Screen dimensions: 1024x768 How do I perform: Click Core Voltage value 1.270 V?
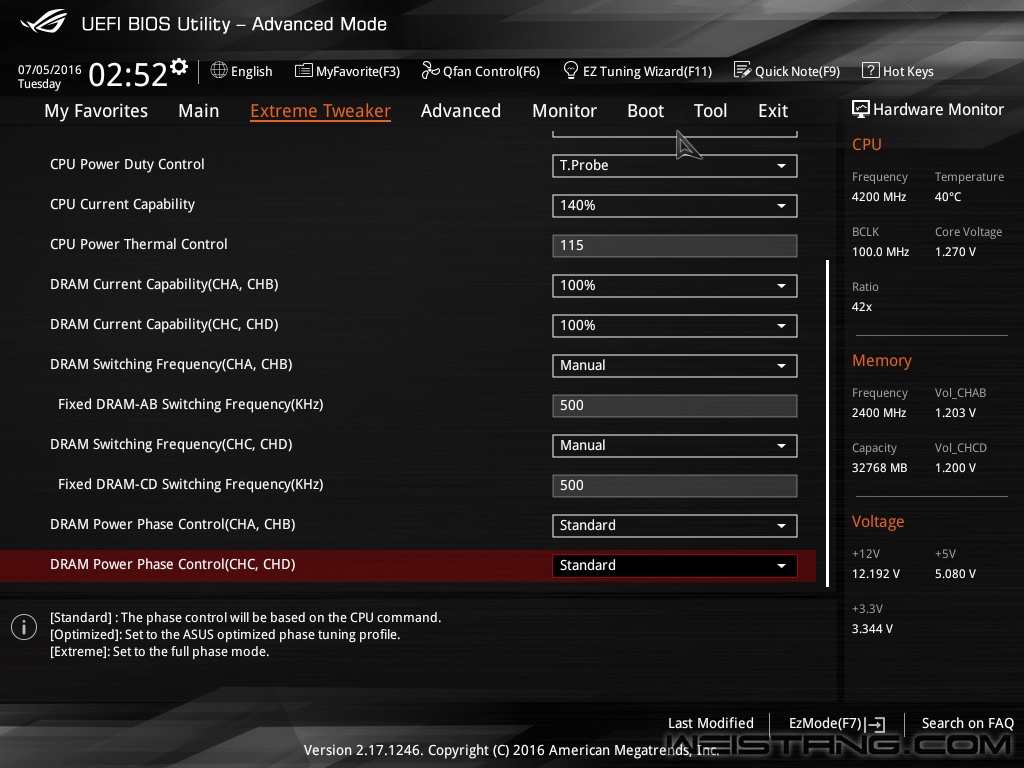click(x=955, y=251)
